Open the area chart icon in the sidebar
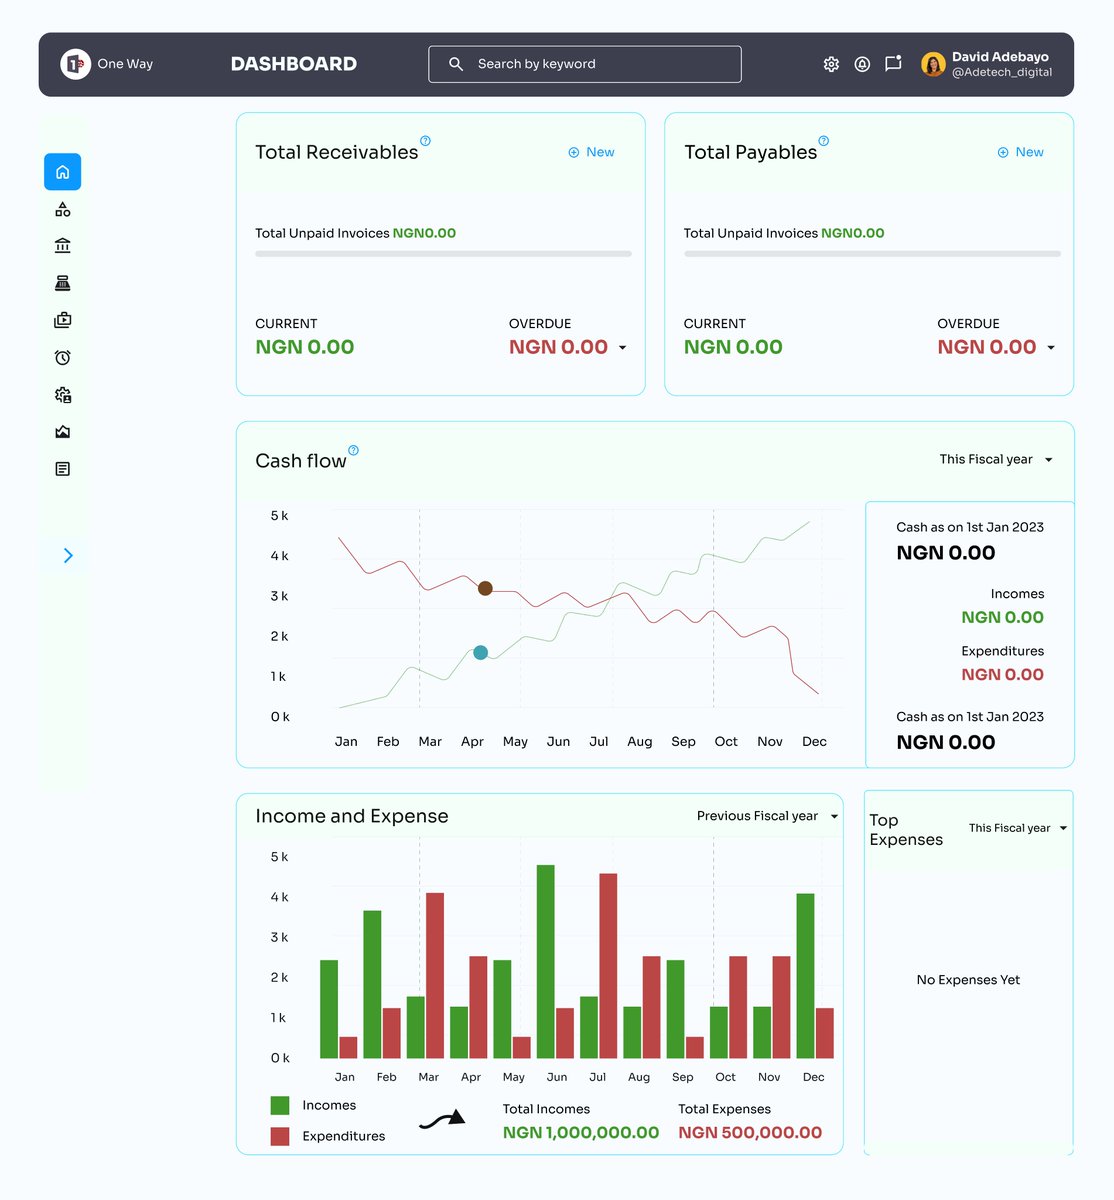The image size is (1114, 1200). pyautogui.click(x=62, y=432)
